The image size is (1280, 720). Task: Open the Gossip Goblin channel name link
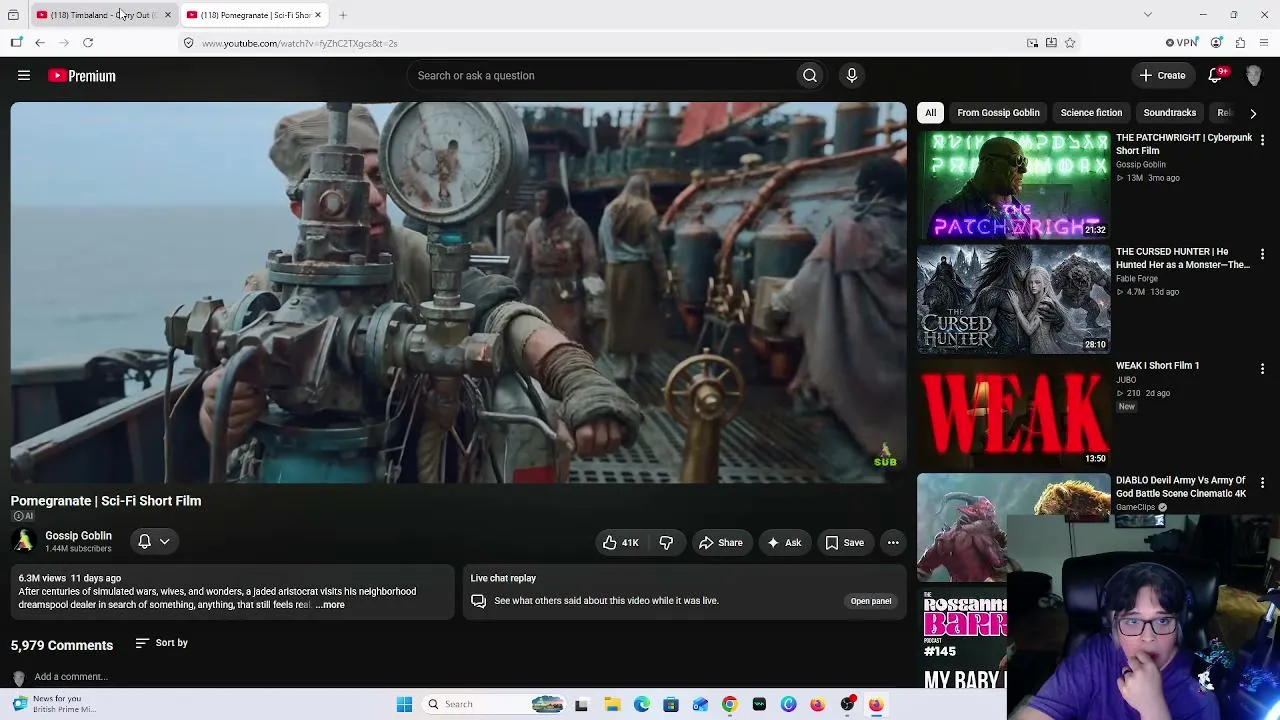point(78,536)
